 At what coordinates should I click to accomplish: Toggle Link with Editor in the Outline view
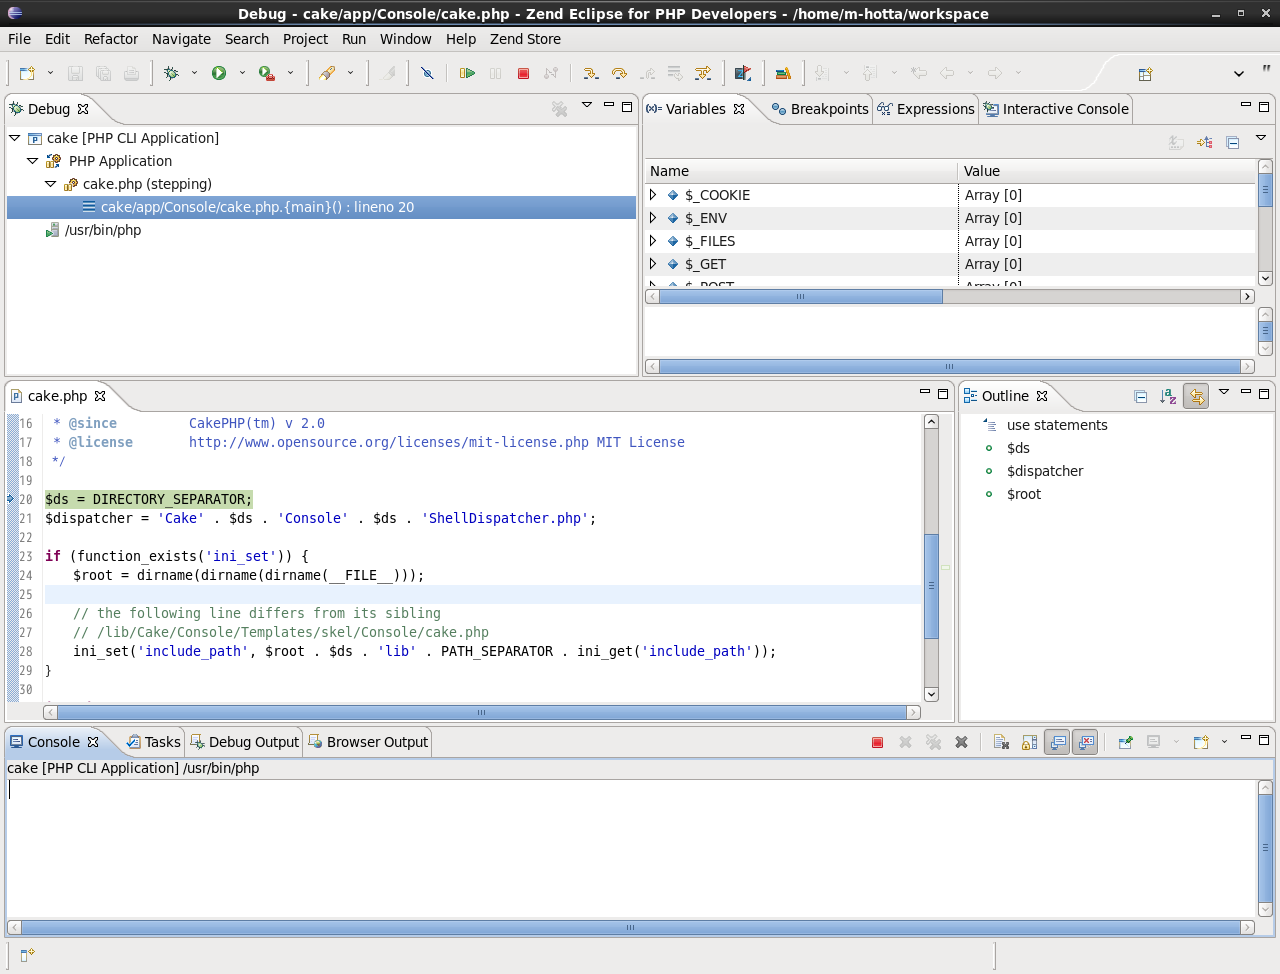pos(1196,396)
